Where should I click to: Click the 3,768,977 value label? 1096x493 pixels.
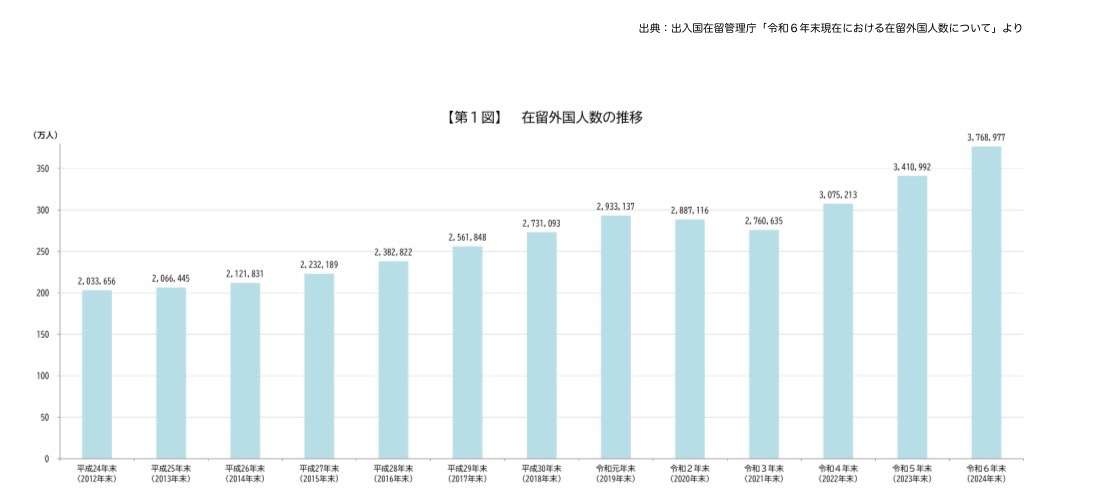pos(985,136)
